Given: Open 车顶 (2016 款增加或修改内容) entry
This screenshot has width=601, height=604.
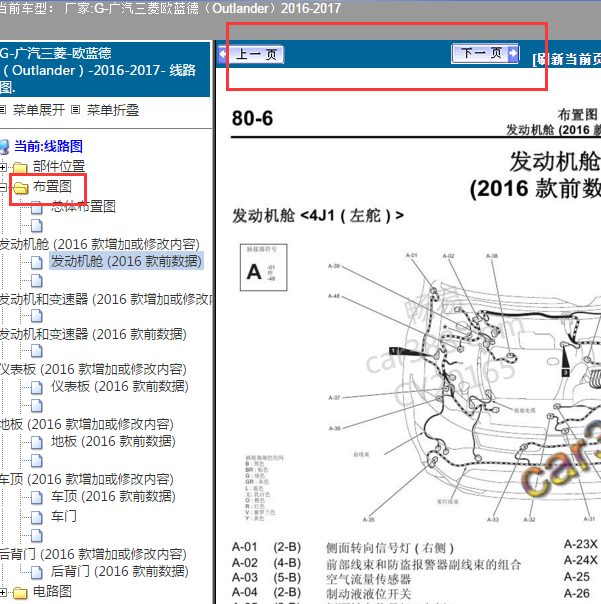Looking at the screenshot, I should point(87,480).
